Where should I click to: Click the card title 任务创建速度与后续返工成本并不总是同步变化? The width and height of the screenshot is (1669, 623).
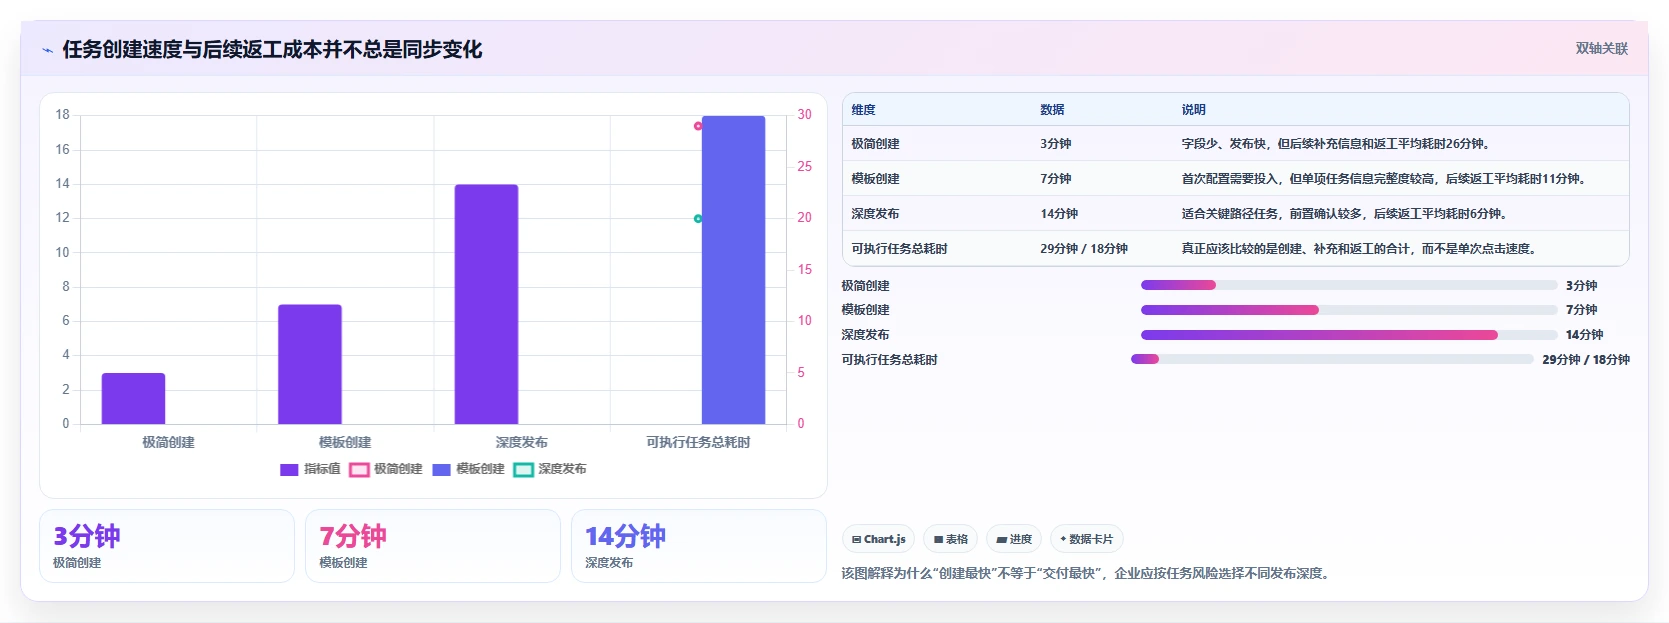click(272, 49)
